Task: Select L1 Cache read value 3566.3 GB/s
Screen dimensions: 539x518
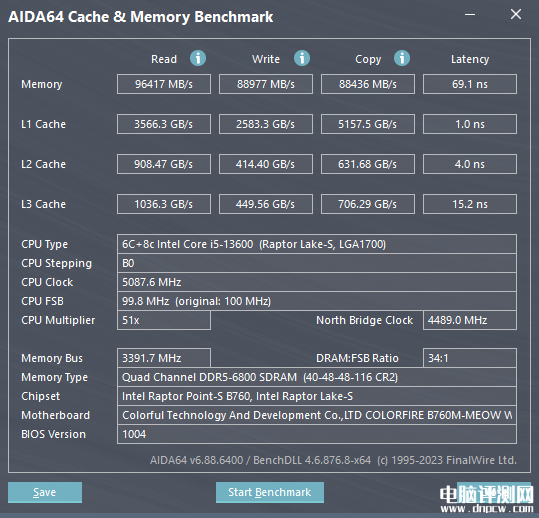Action: click(x=164, y=124)
